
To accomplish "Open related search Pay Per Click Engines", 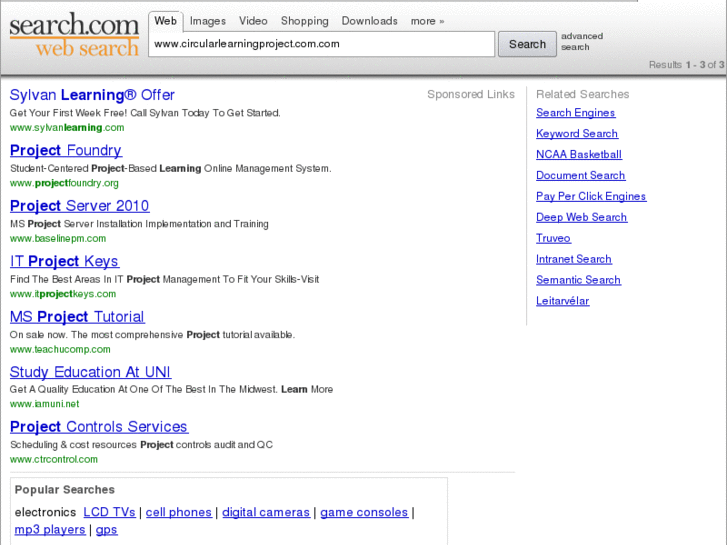I will click(591, 196).
